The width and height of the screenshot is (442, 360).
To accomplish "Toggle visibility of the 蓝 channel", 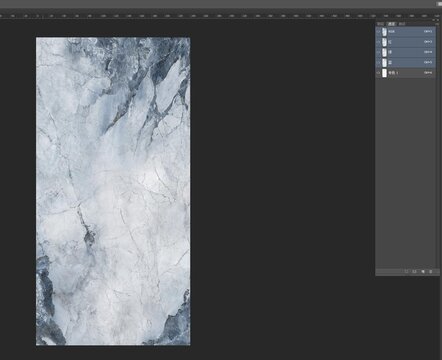I will [x=378, y=63].
